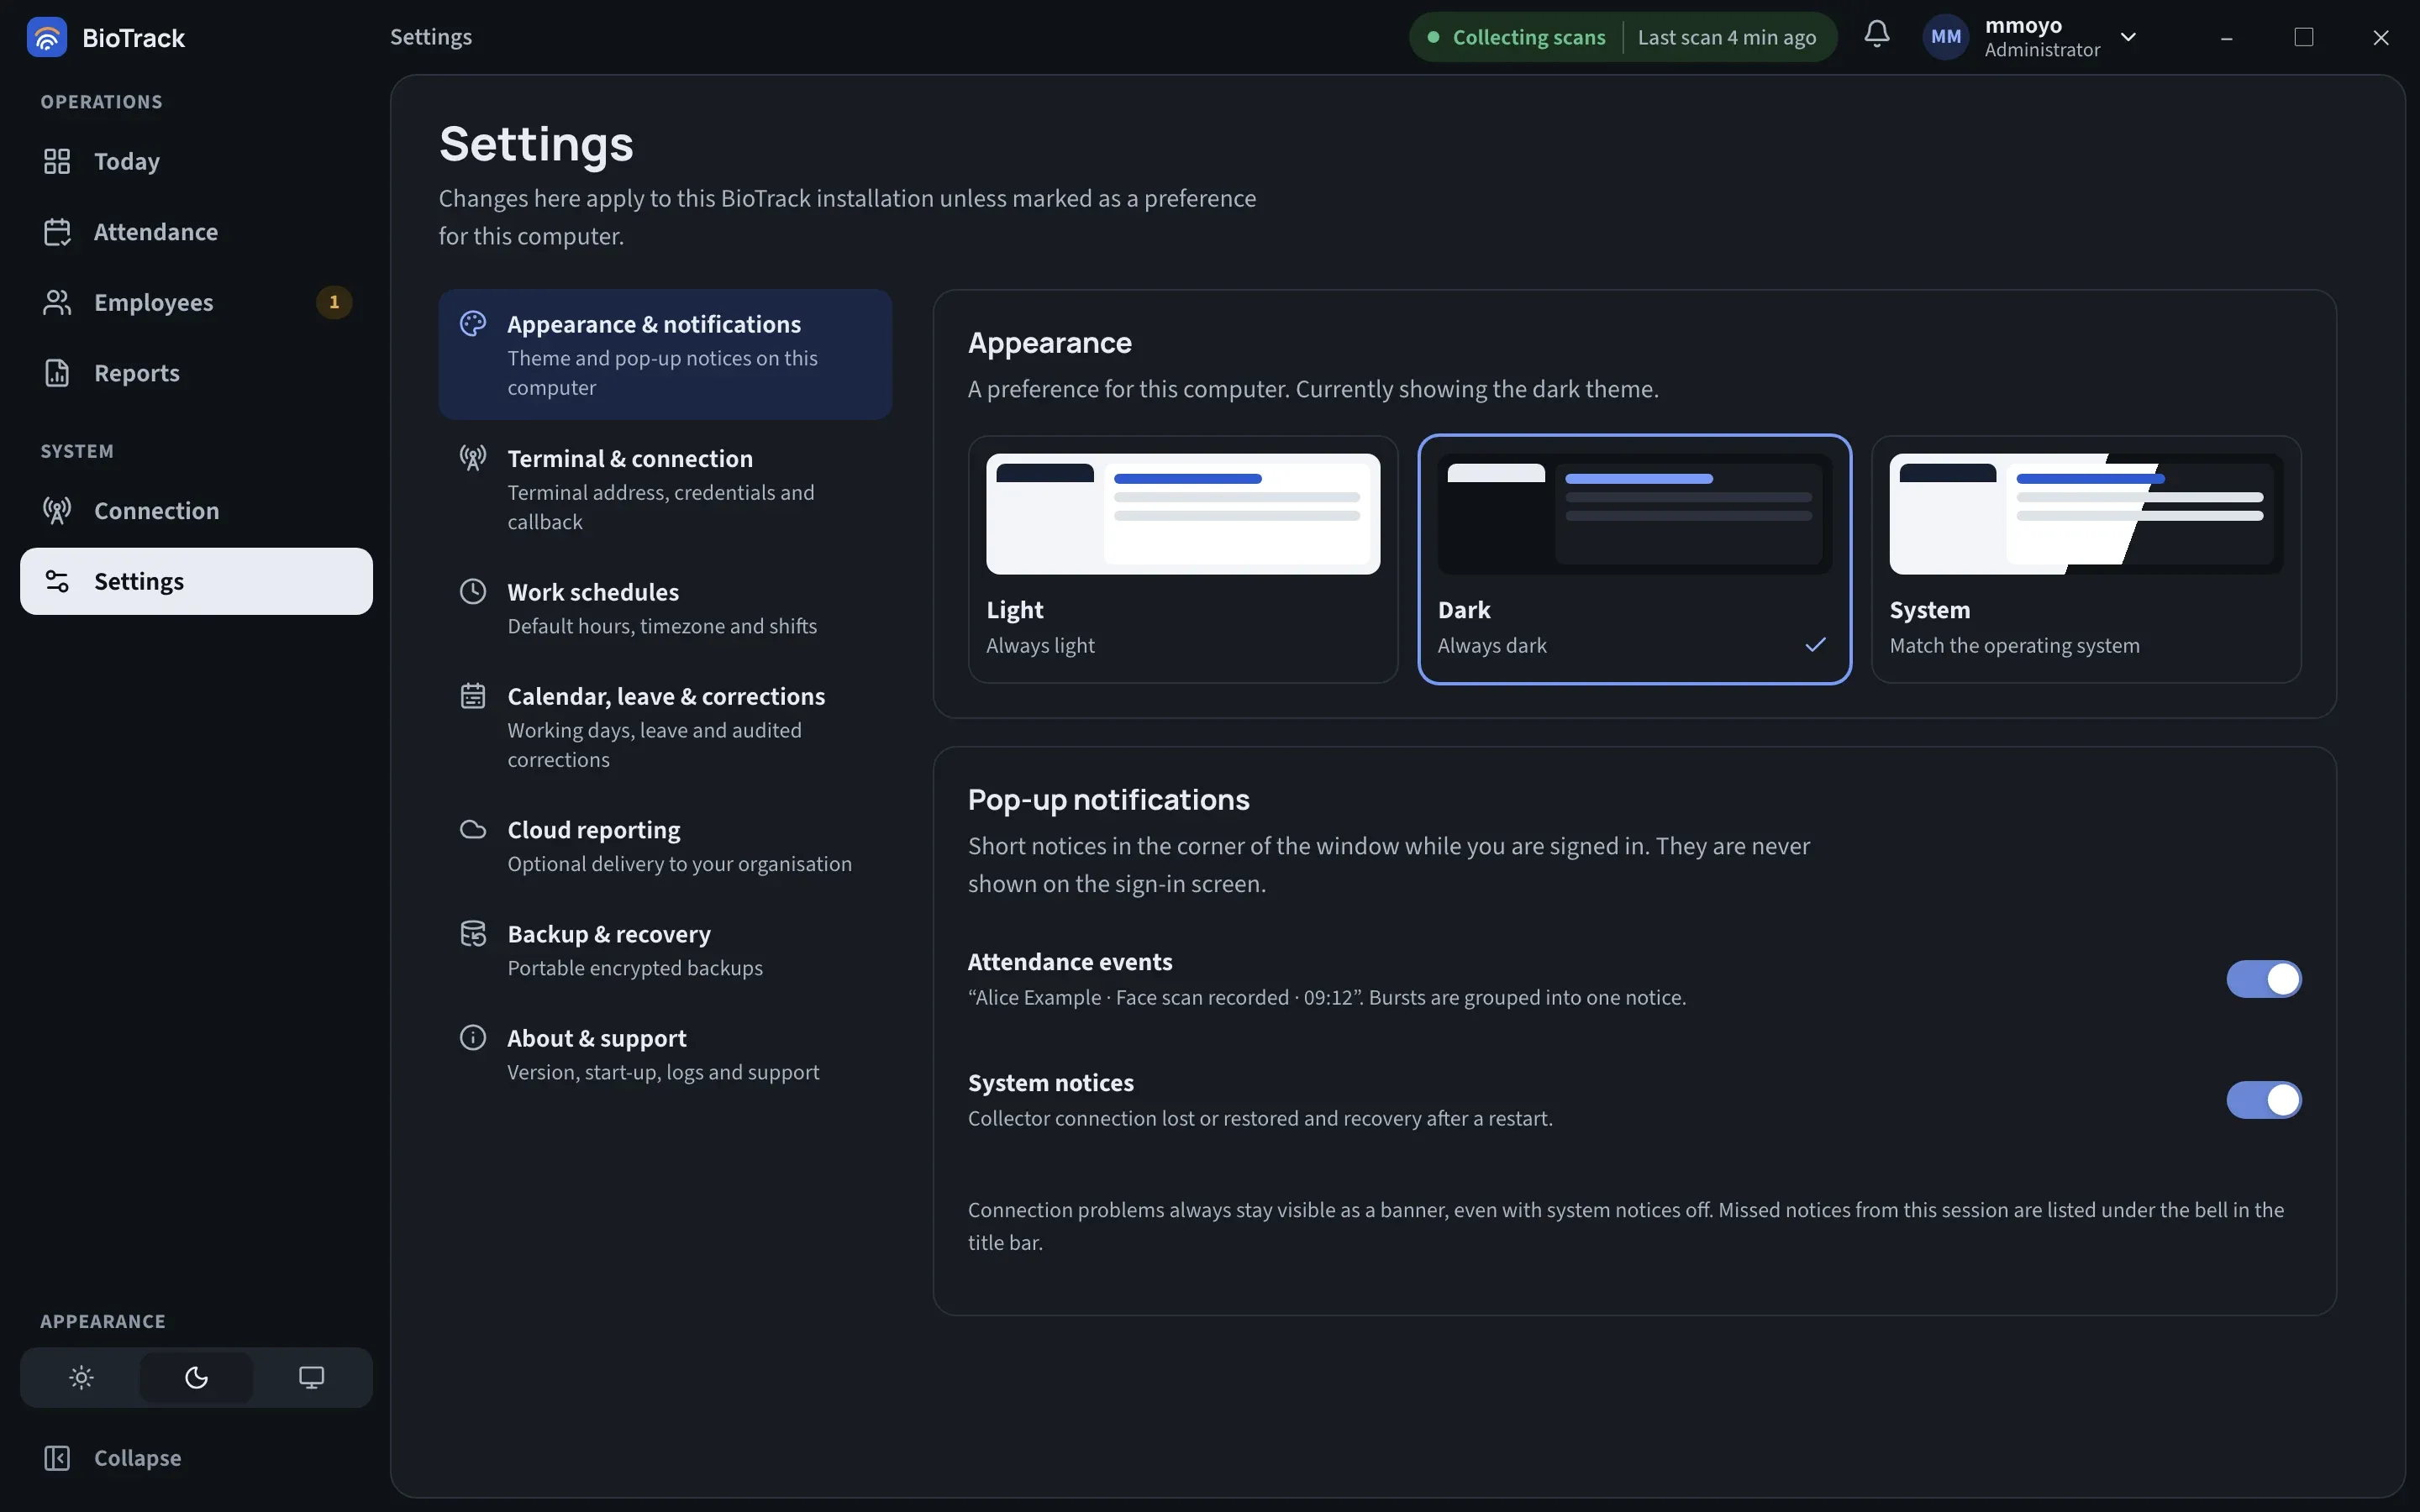Click the antenna icon beside Terminal & connection
Viewport: 2420px width, 1512px height.
coord(473,458)
